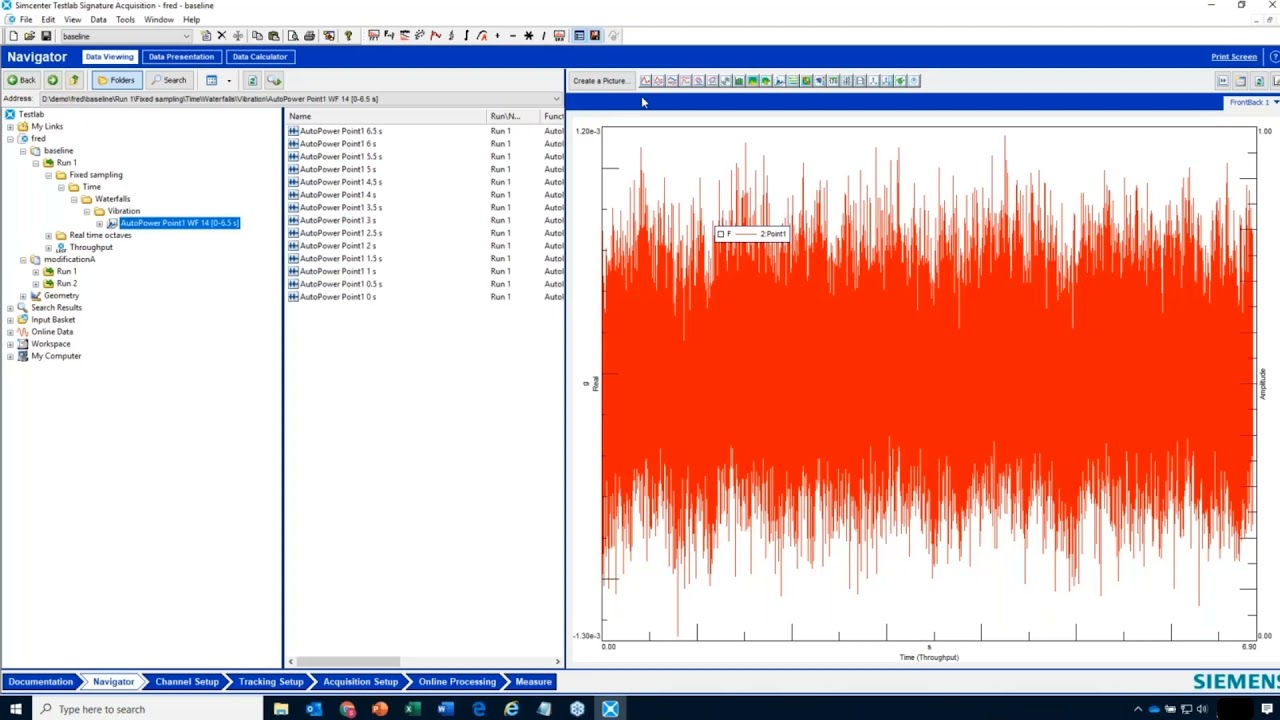Open the Data menu
Image resolution: width=1280 pixels, height=720 pixels.
[98, 19]
